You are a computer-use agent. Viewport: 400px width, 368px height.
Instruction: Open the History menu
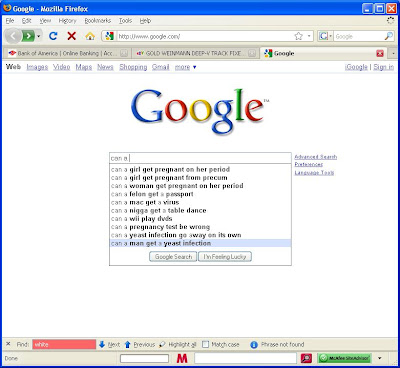point(67,21)
